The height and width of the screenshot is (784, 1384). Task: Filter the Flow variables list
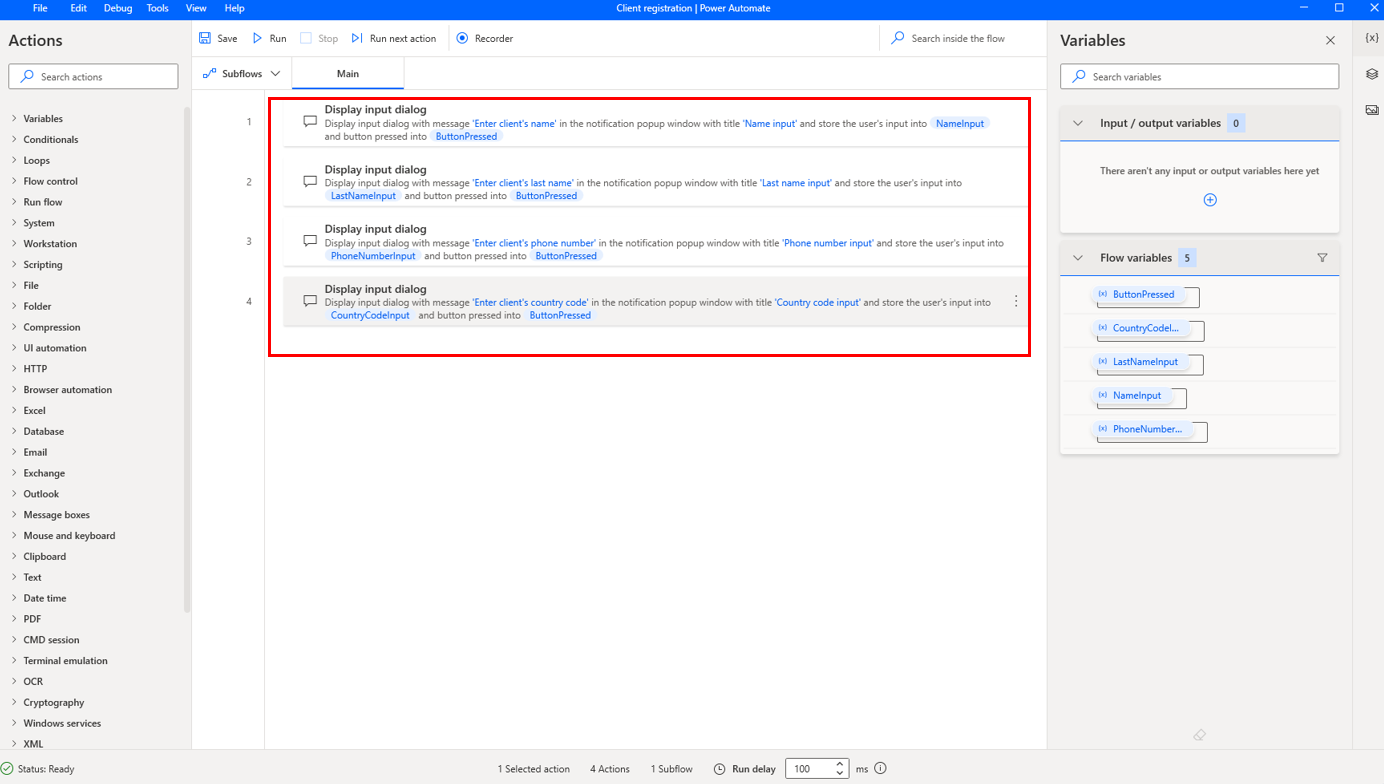pyautogui.click(x=1322, y=257)
